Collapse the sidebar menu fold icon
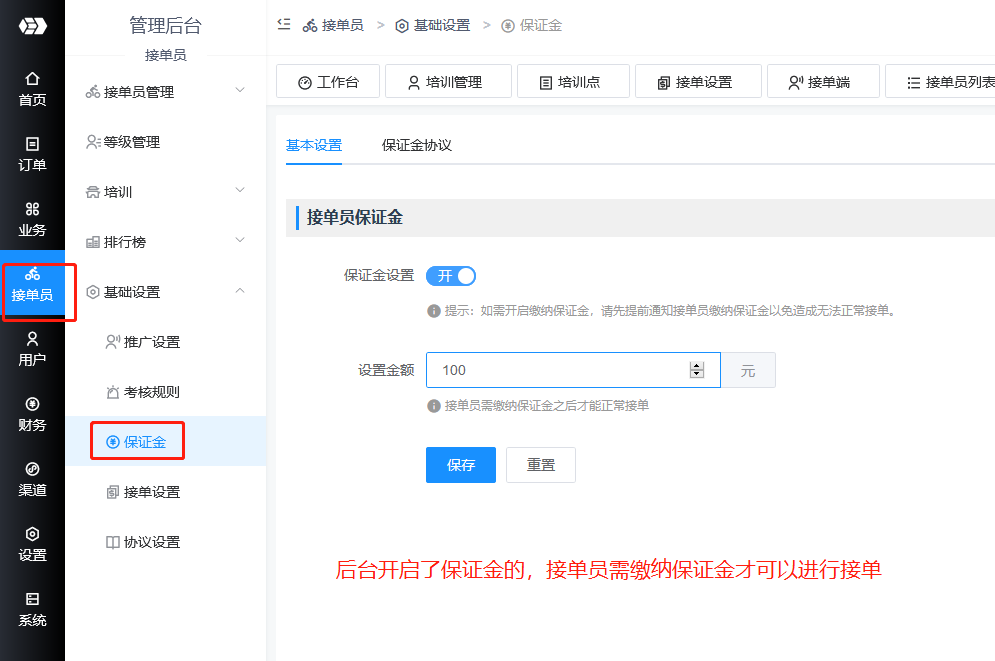The width and height of the screenshot is (995, 661). tap(284, 25)
